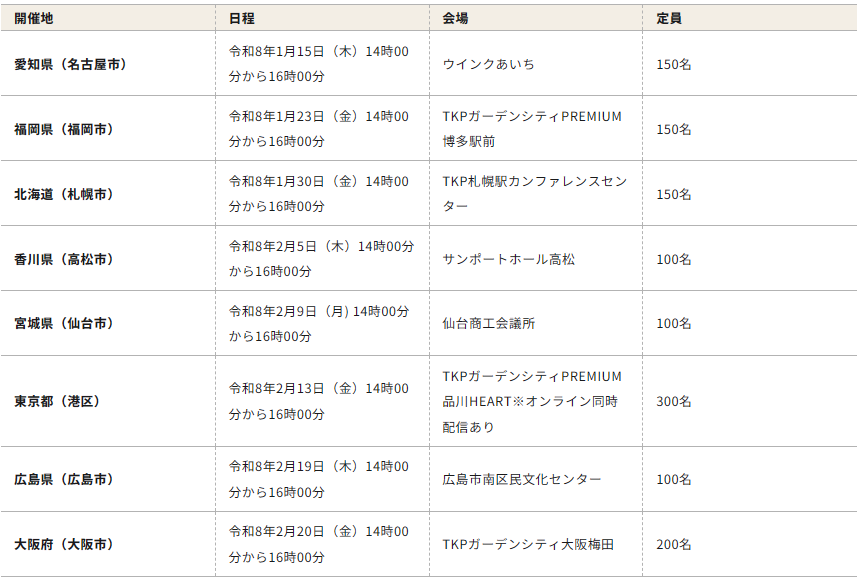Click the 広島県（広島市） location cell
Viewport: 861px width, 582px height.
click(63, 479)
